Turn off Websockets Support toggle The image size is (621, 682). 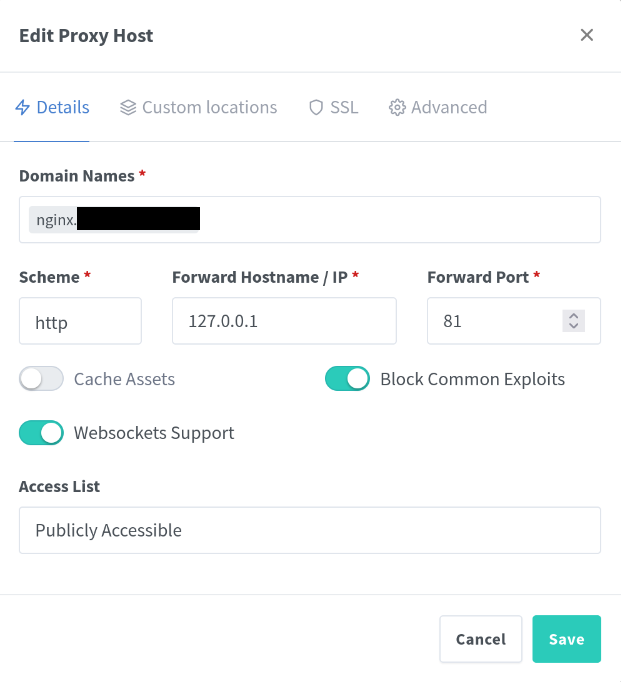[41, 433]
